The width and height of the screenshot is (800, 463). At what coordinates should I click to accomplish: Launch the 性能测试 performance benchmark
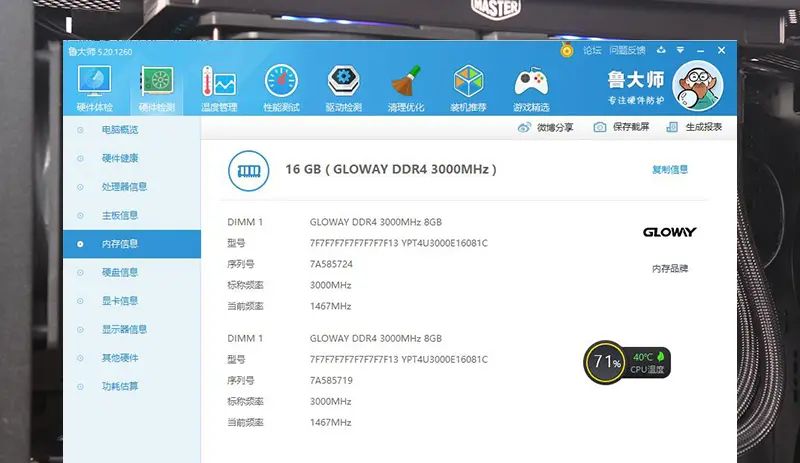(281, 89)
